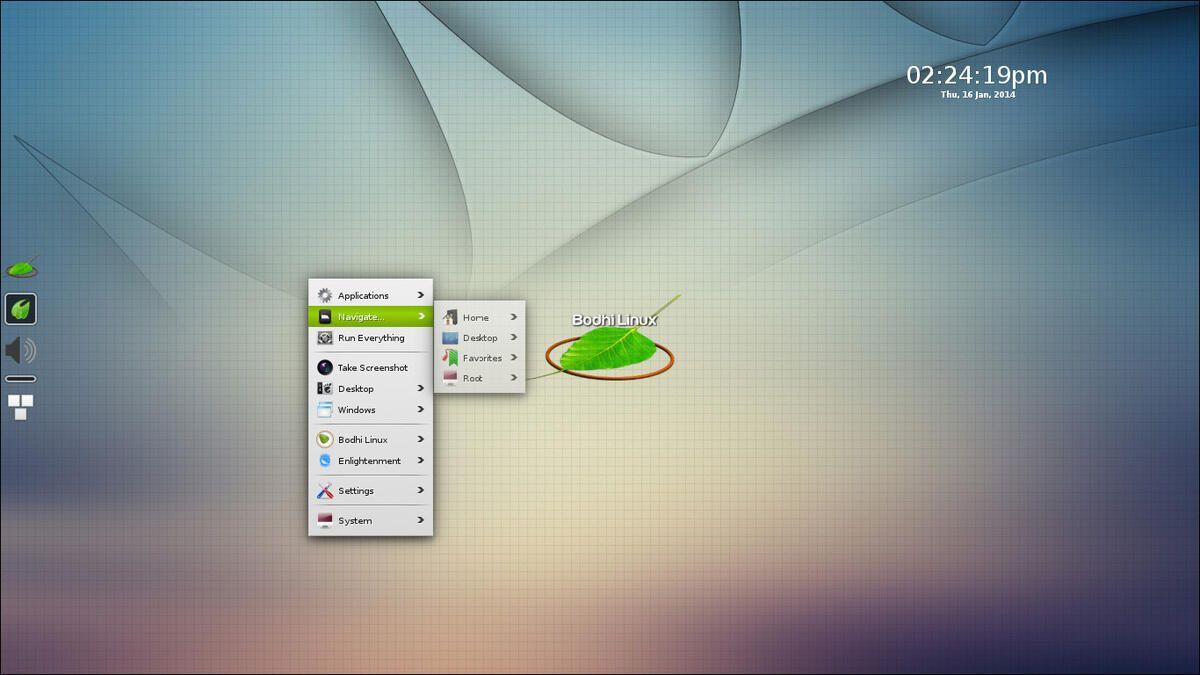Viewport: 1200px width, 675px height.
Task: Open the Settings menu entry
Action: [x=371, y=490]
